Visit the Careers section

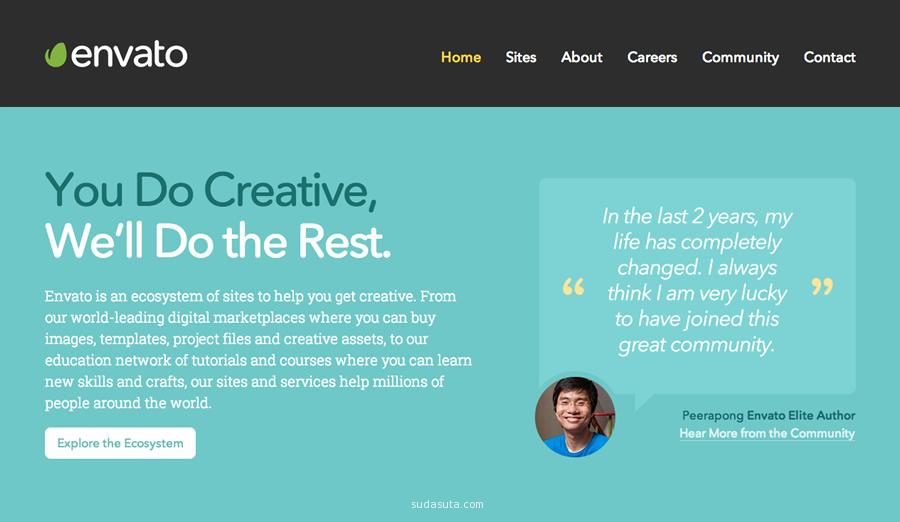(652, 57)
